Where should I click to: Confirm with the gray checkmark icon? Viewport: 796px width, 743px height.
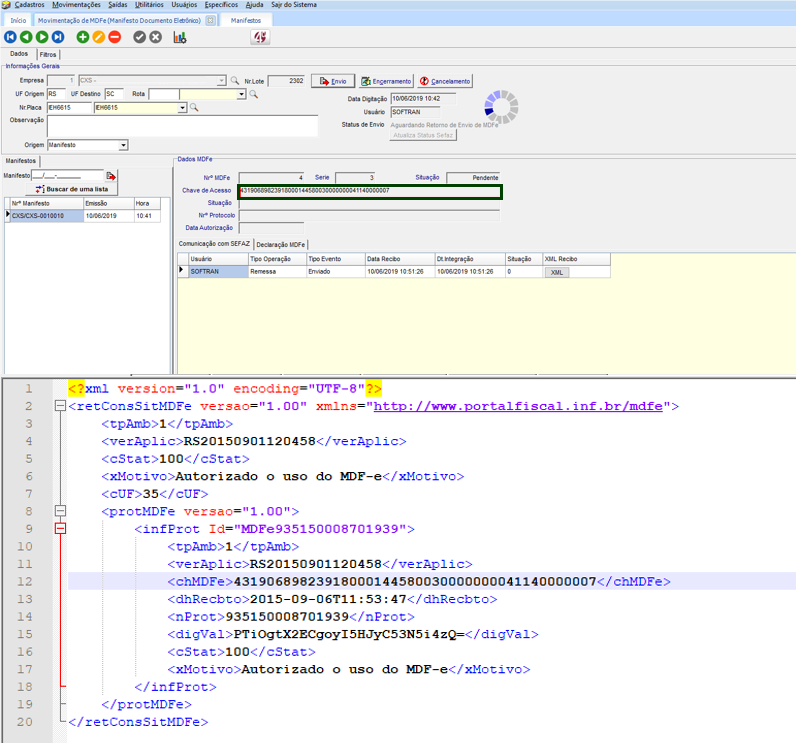140,37
